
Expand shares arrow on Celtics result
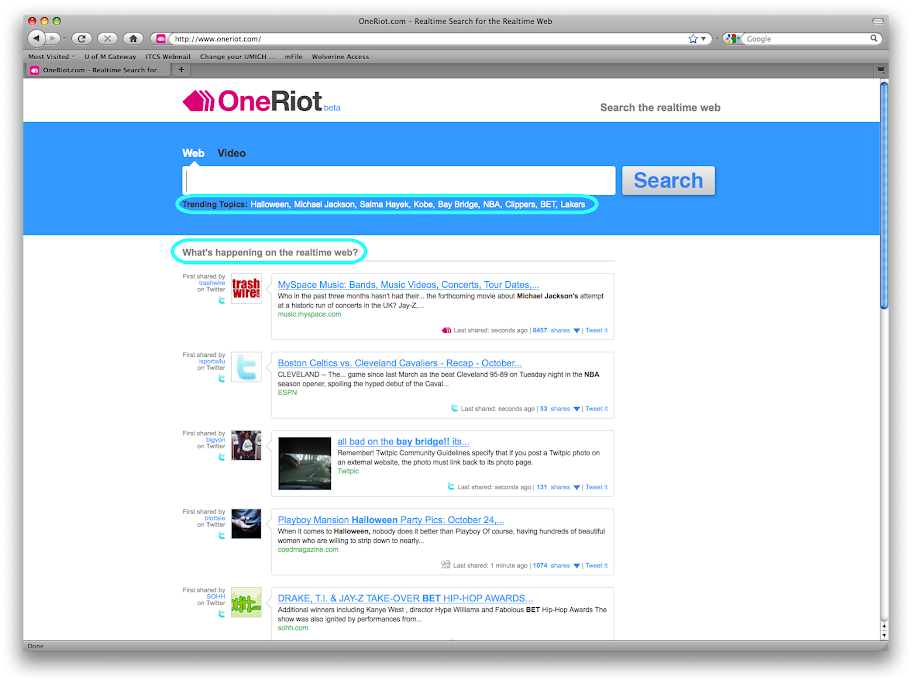click(x=576, y=409)
